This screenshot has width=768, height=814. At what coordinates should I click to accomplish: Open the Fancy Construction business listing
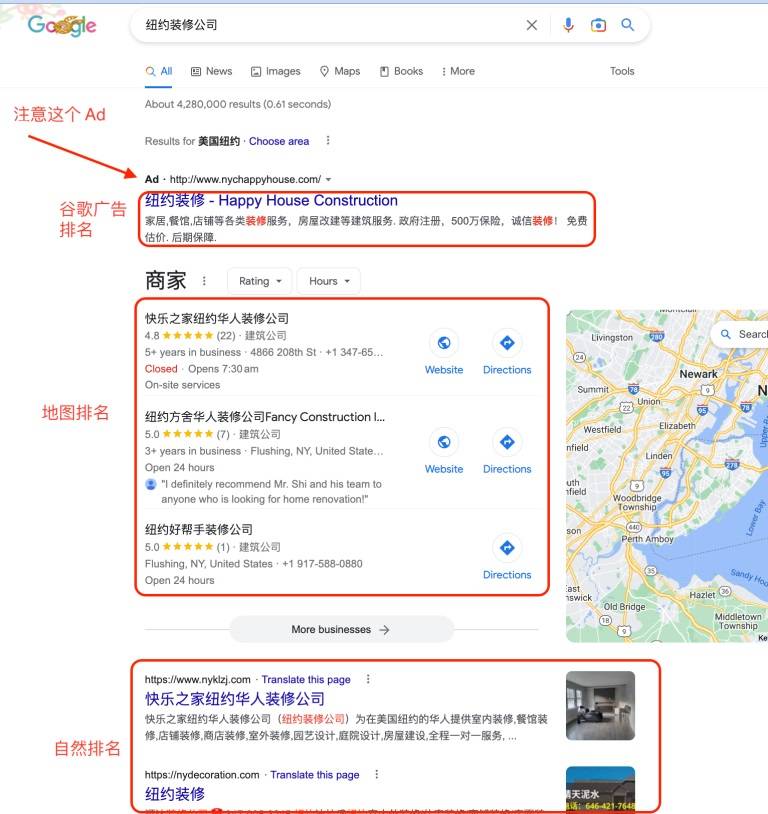point(265,417)
